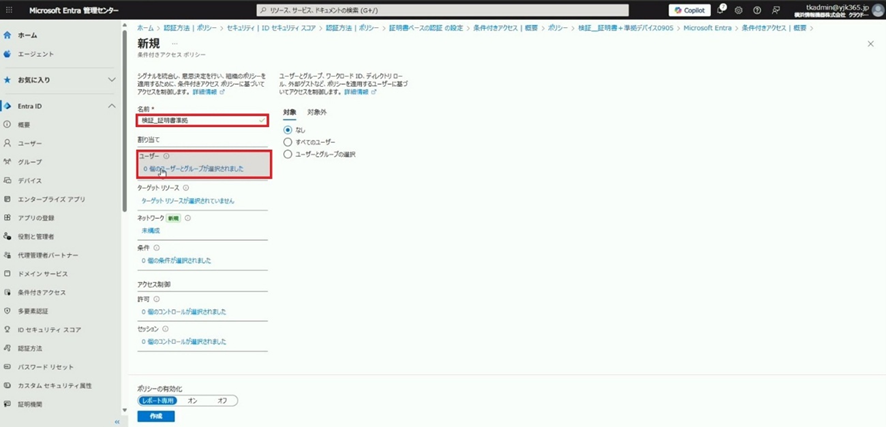Viewport: 886px width, 427px height.
Task: Click the help question mark icon
Action: [x=757, y=10]
